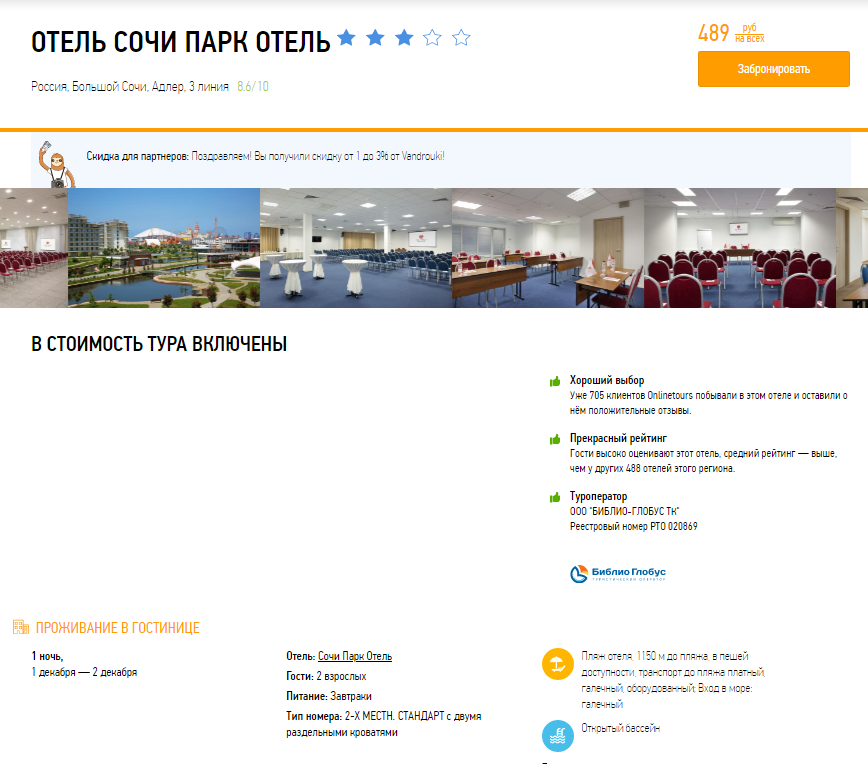Click the 489 руб price
The image size is (868, 764).
tap(731, 33)
